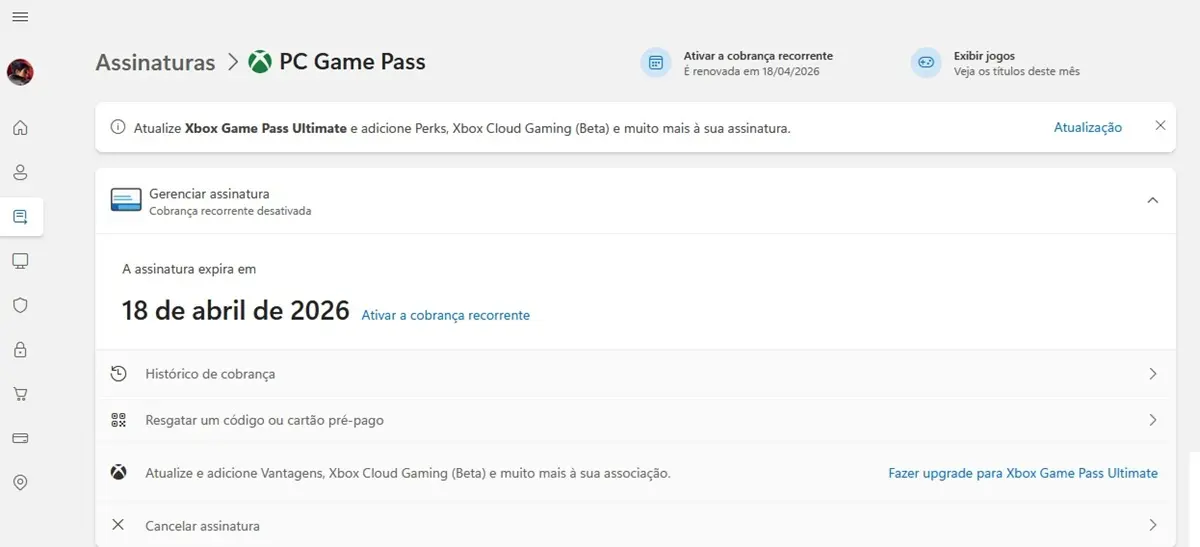Click the calendar icon for recurring billing

tap(656, 63)
